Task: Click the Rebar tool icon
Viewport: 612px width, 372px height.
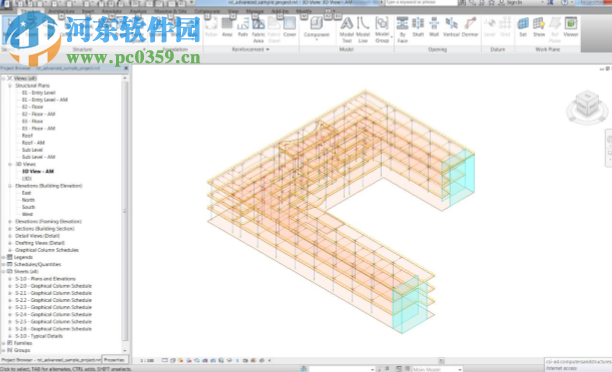Action: [211, 27]
